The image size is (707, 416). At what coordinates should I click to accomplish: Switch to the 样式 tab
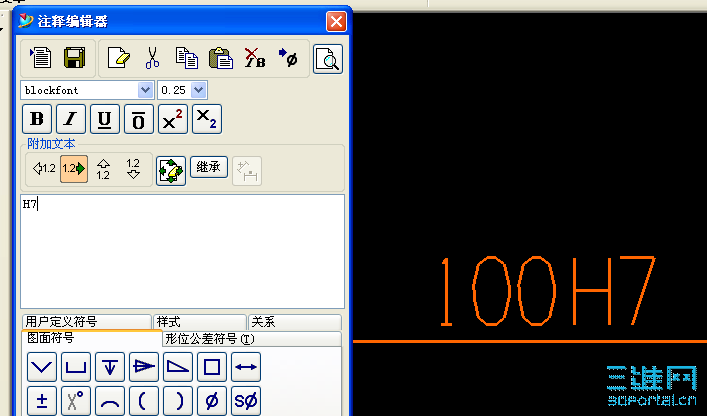coord(200,322)
